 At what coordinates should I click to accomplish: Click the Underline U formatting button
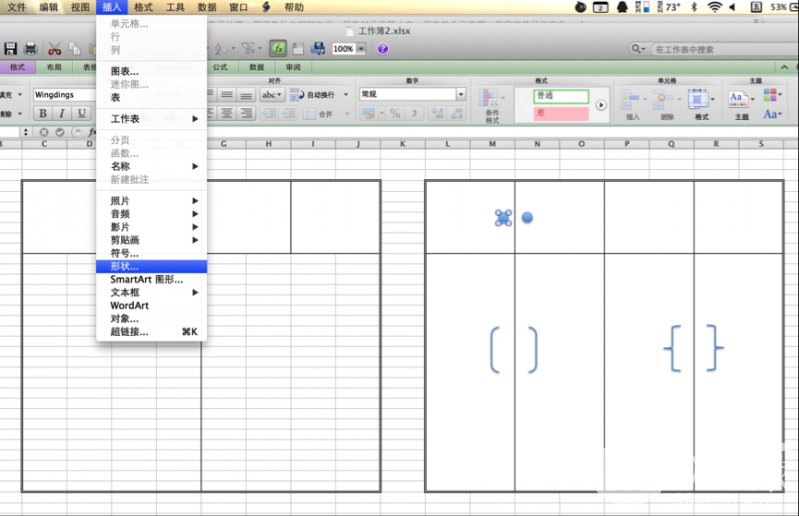click(81, 114)
